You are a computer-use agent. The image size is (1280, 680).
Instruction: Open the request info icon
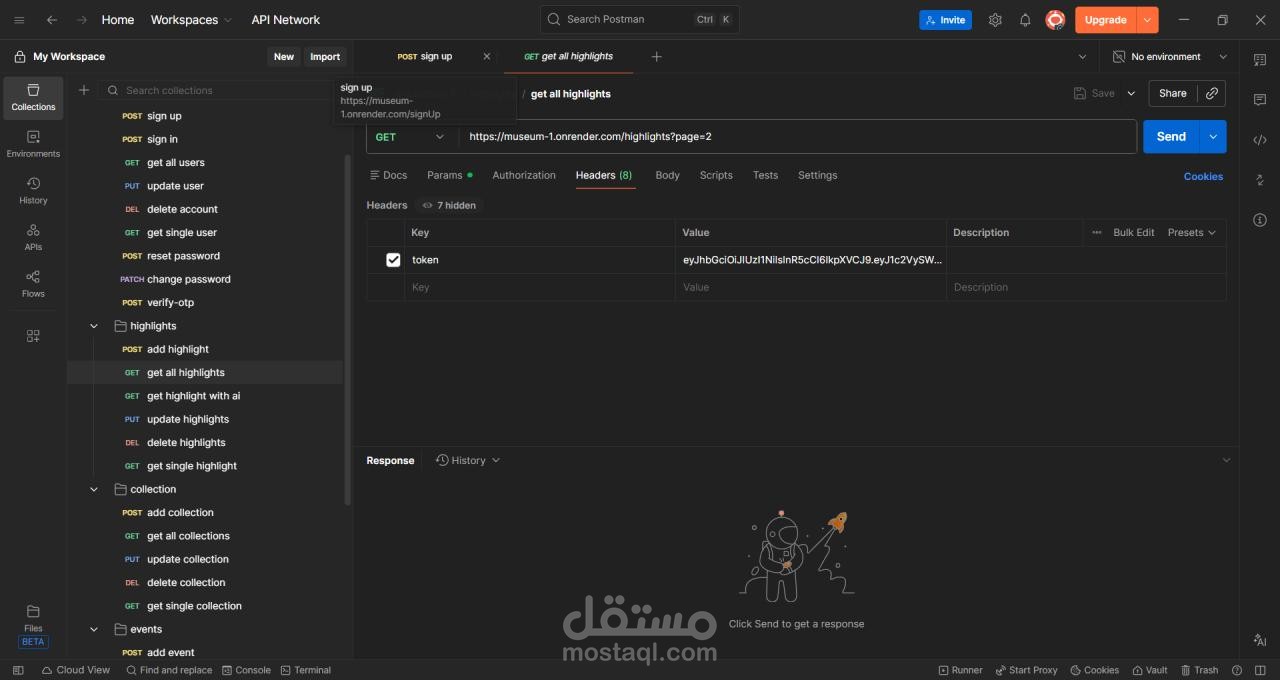(1260, 220)
